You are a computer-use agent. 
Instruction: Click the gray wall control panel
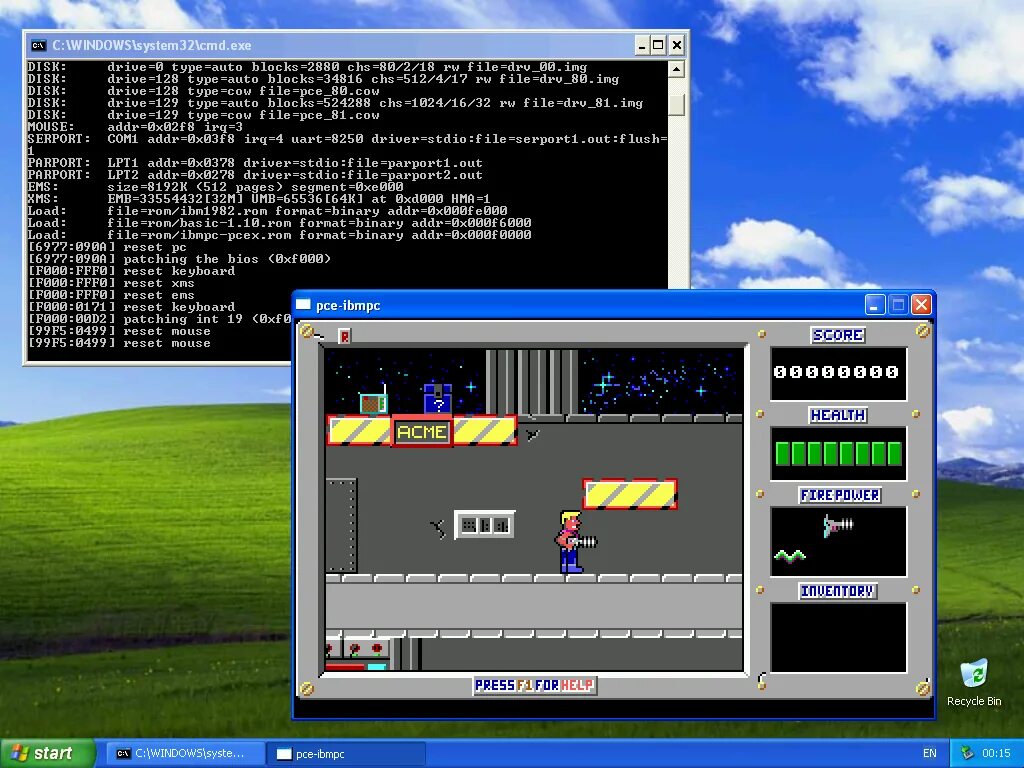point(484,525)
